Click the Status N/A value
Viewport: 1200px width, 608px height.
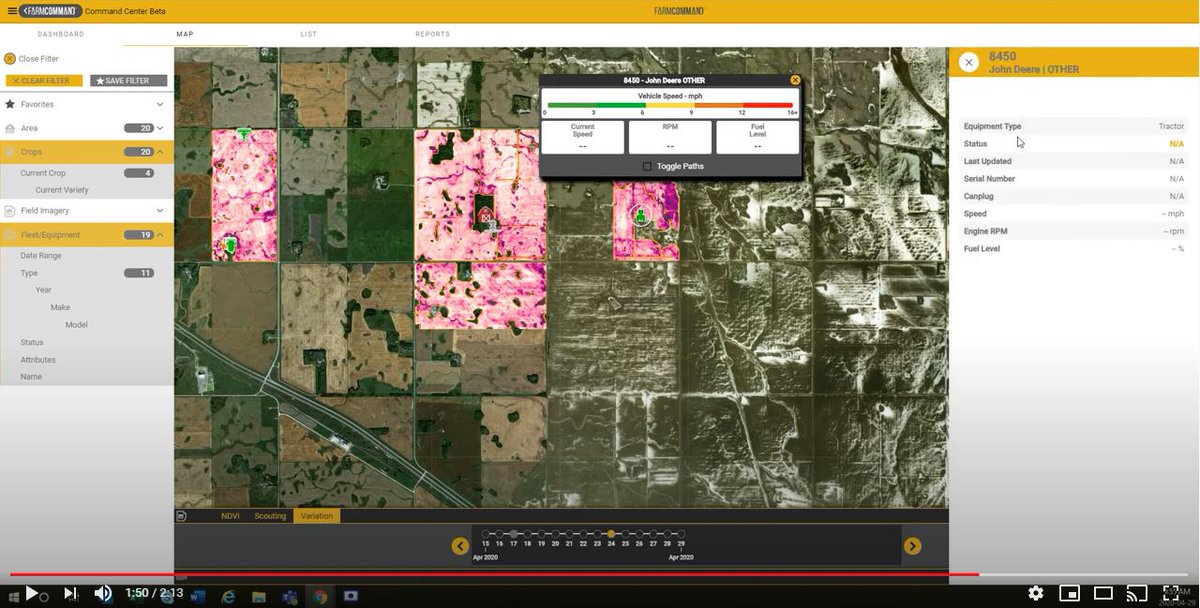click(1176, 144)
